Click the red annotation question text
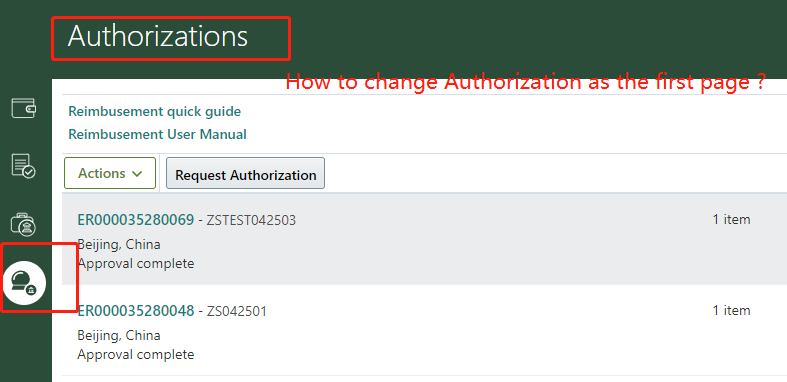The image size is (787, 382). [526, 82]
